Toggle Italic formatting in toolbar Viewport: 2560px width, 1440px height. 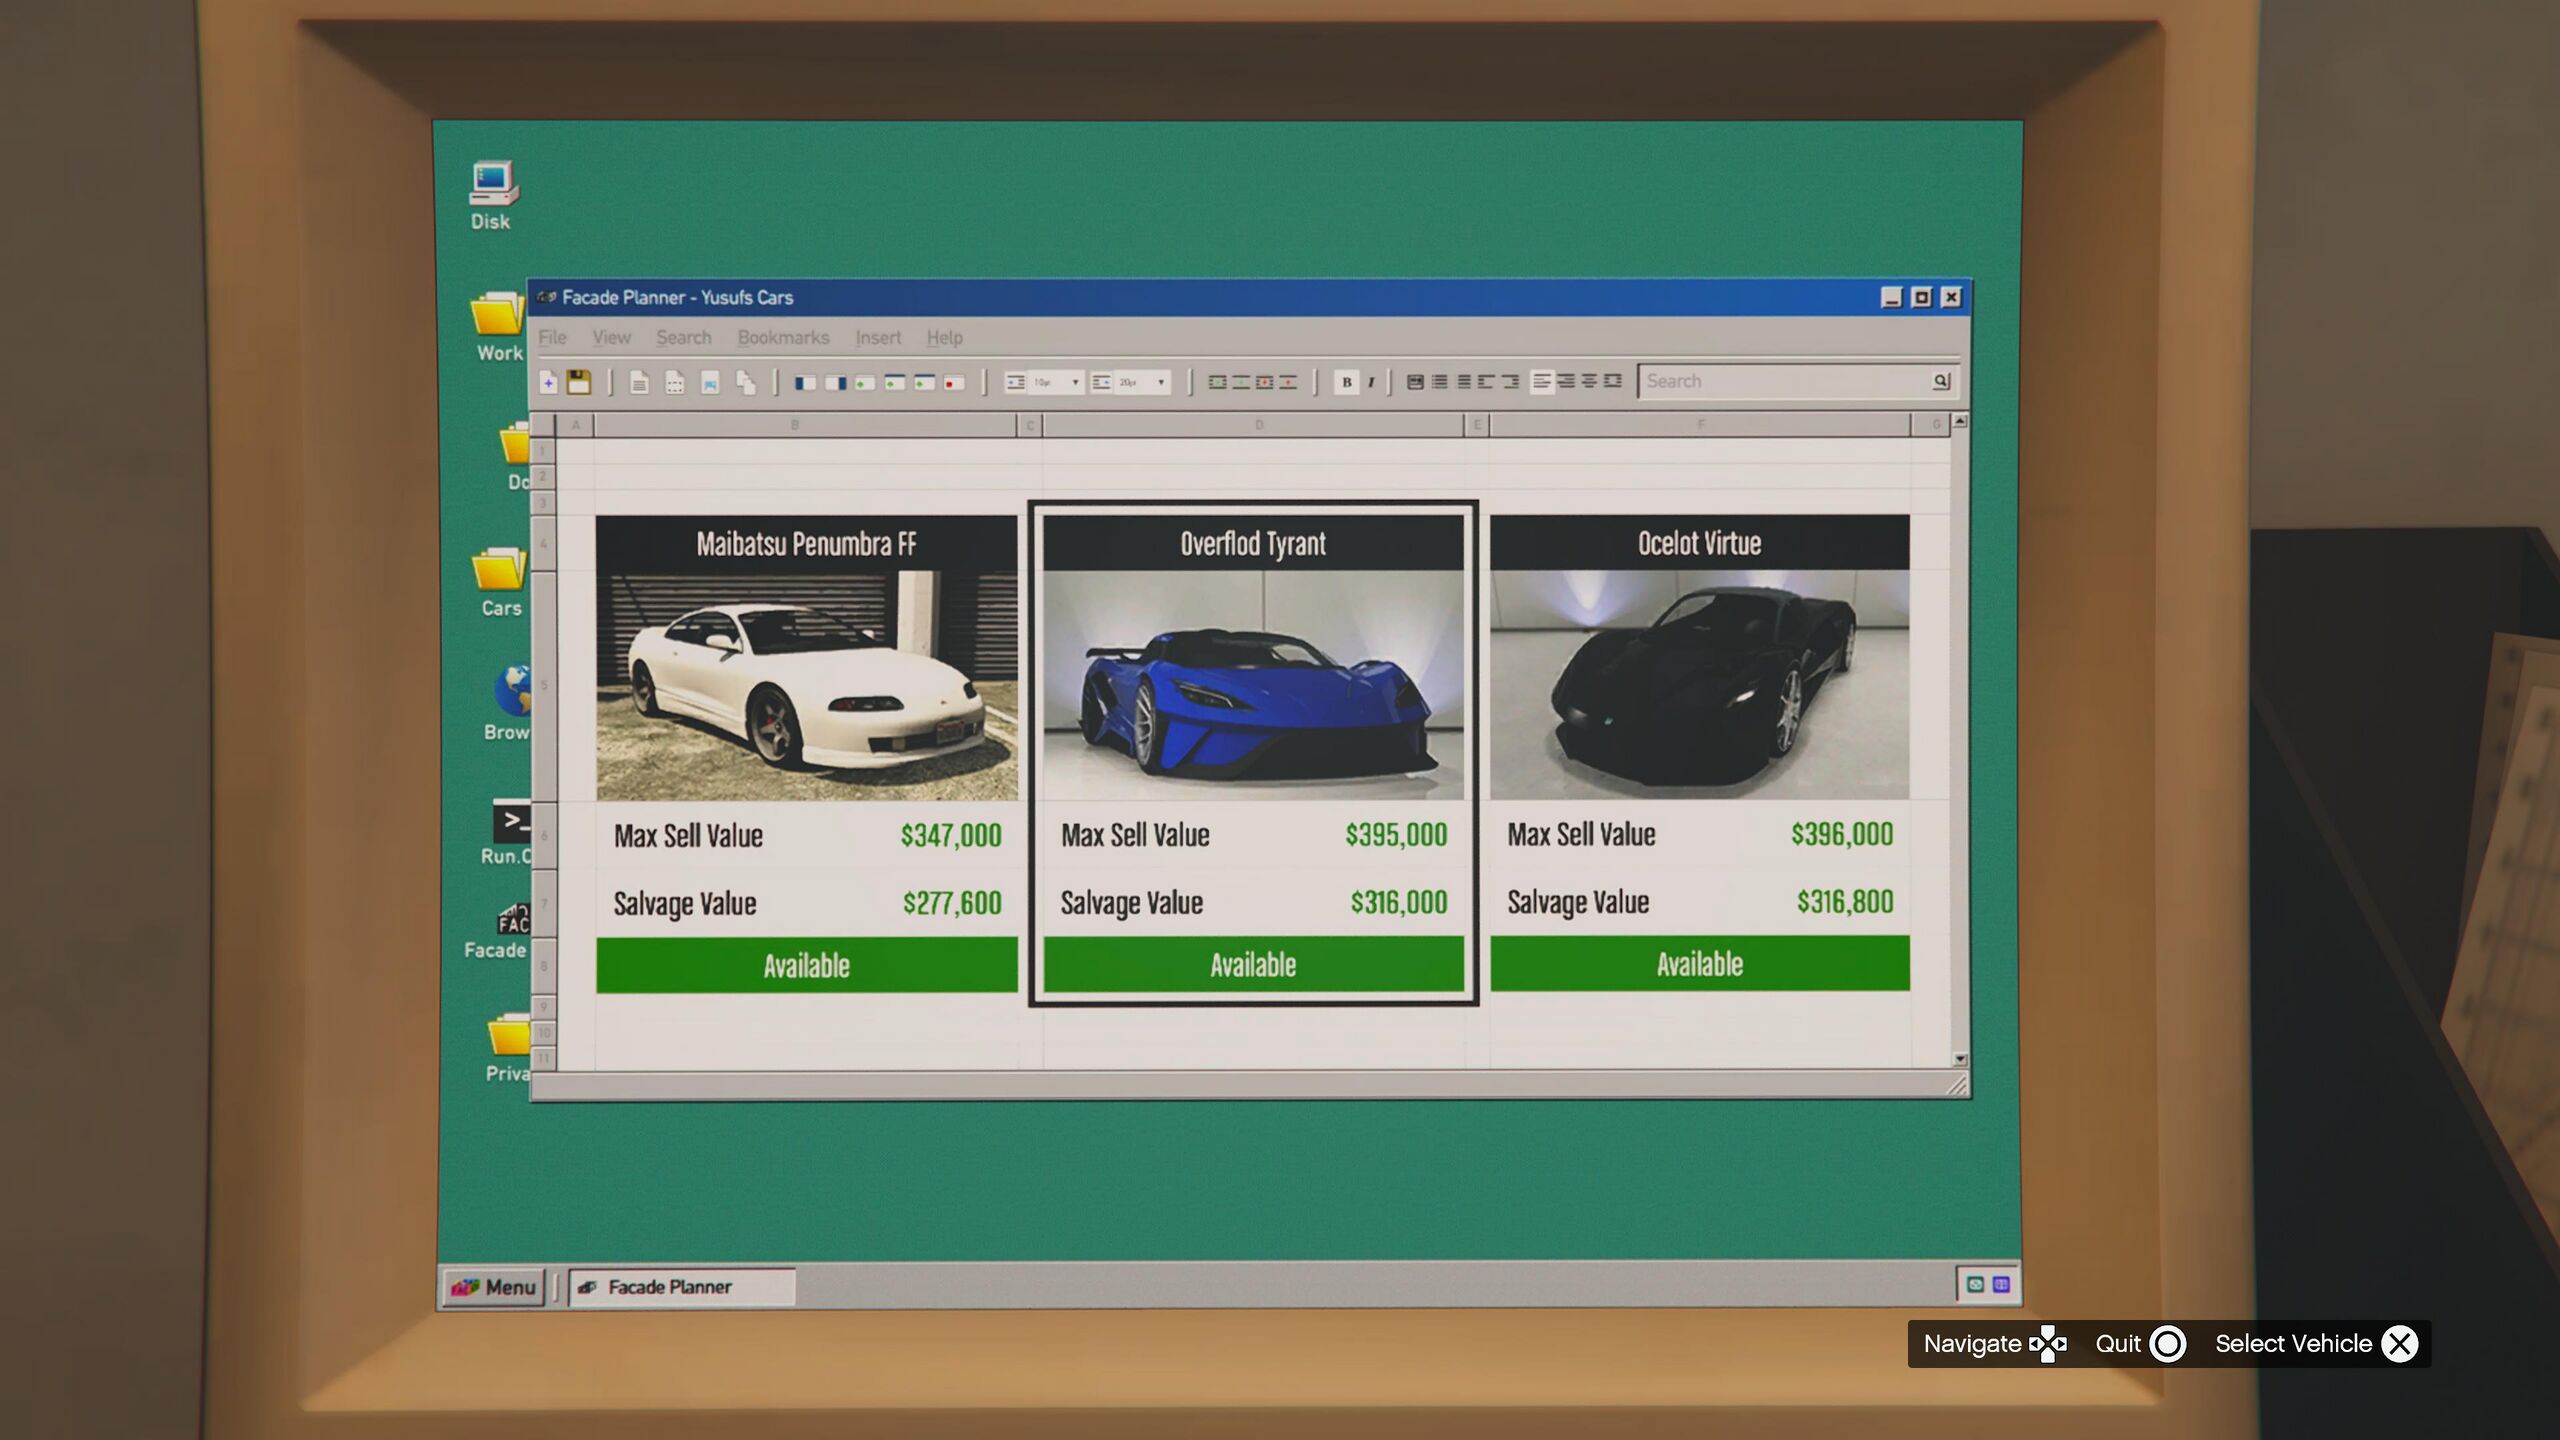[x=1371, y=382]
